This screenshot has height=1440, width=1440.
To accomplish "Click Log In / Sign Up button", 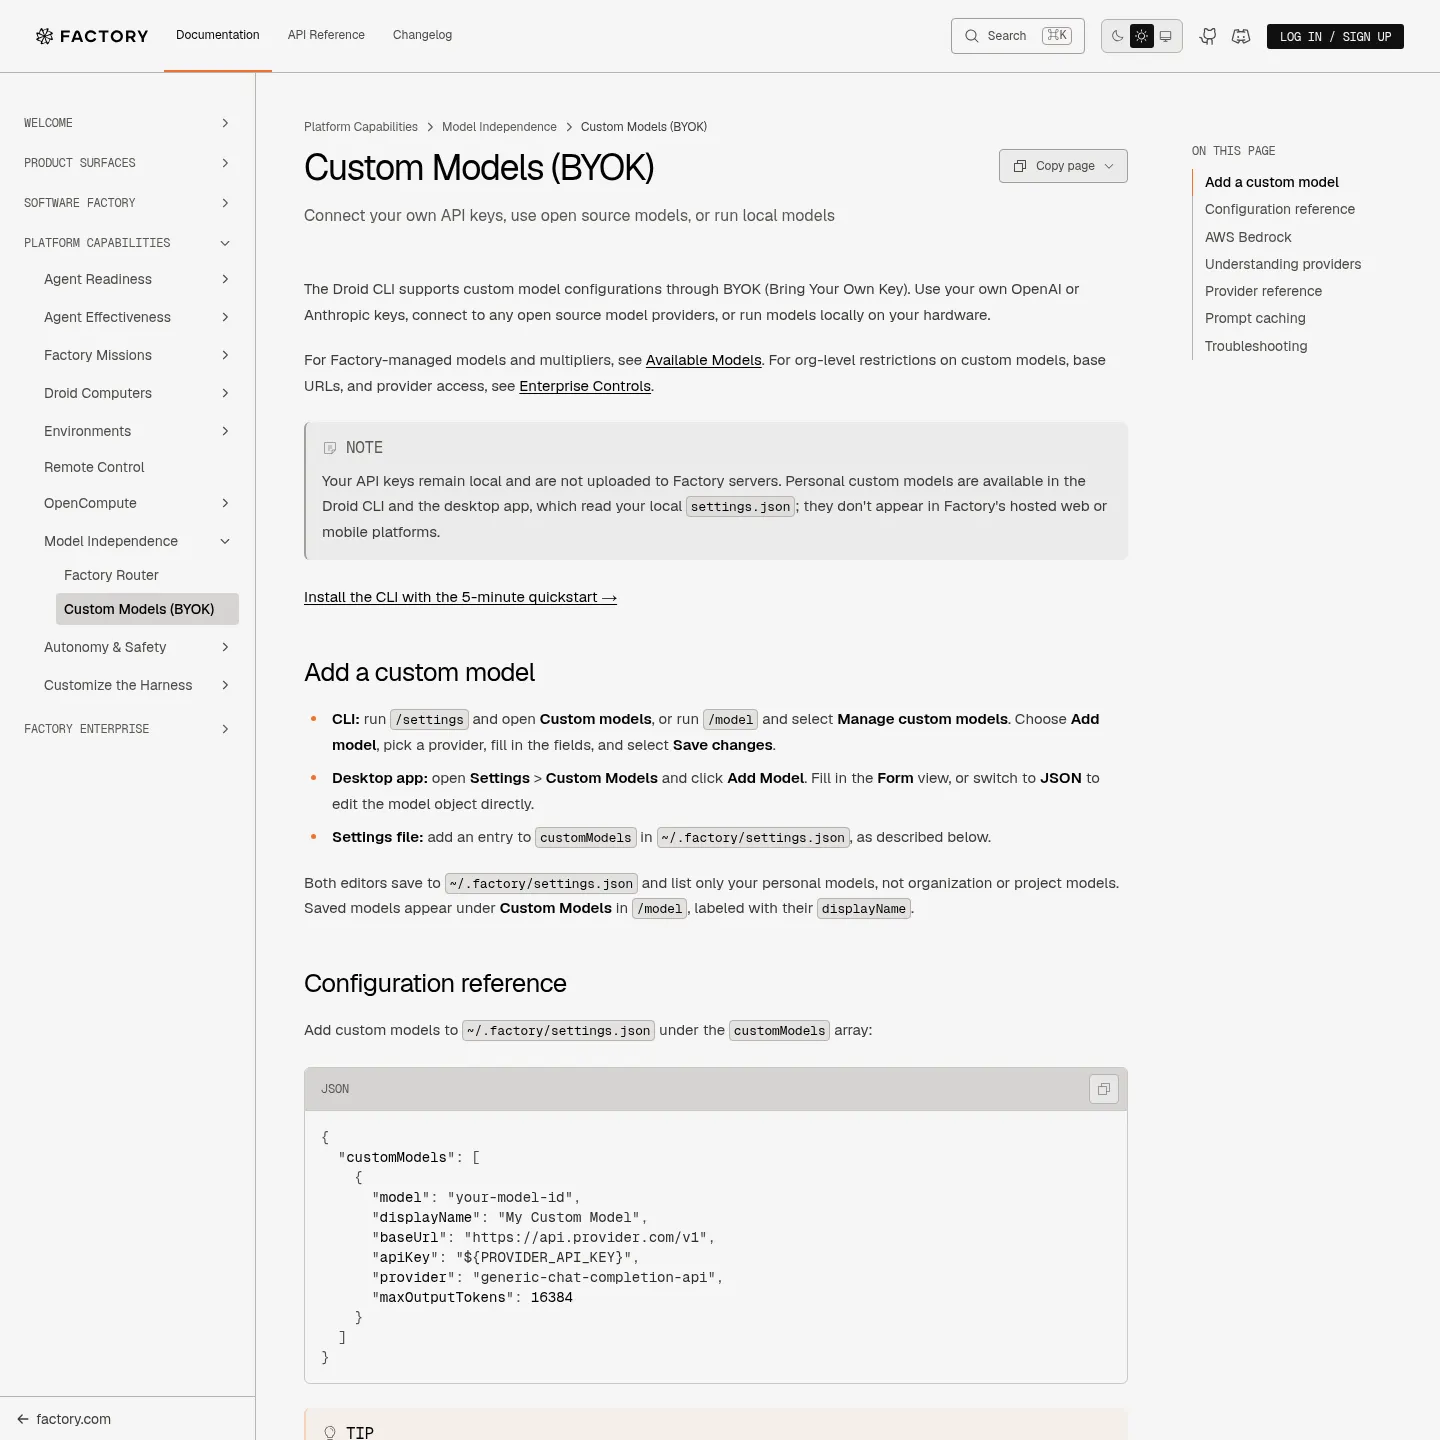I will coord(1335,37).
